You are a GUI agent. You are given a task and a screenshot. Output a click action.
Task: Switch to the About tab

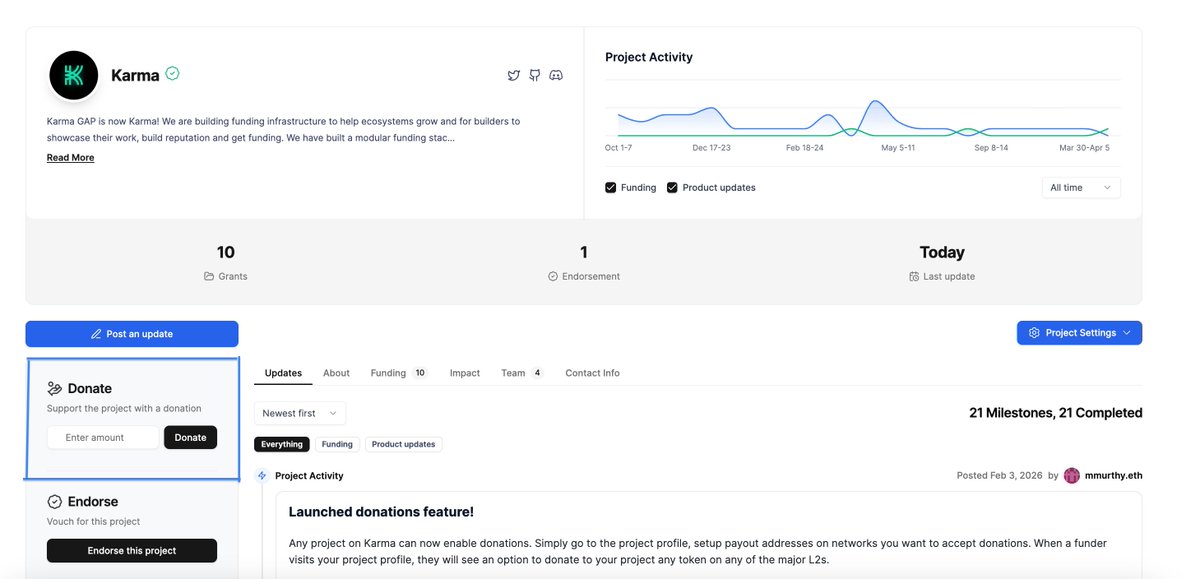point(336,373)
